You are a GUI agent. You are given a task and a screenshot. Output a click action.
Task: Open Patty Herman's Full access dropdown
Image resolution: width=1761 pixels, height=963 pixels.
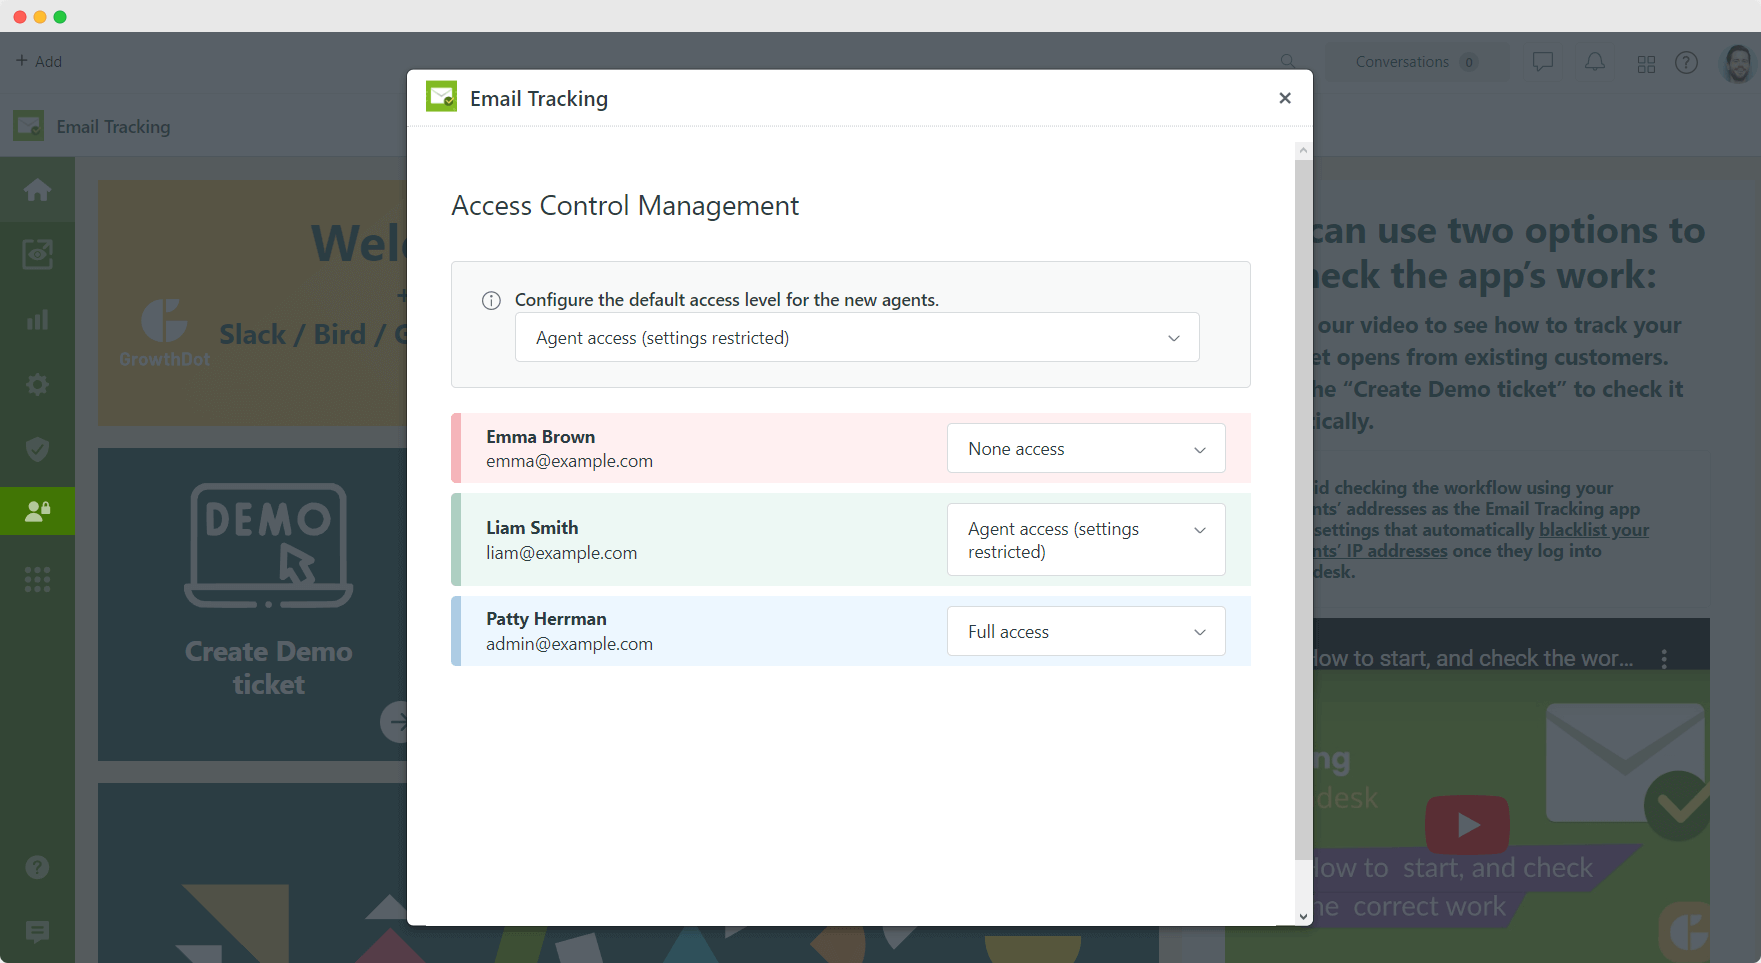pyautogui.click(x=1086, y=632)
